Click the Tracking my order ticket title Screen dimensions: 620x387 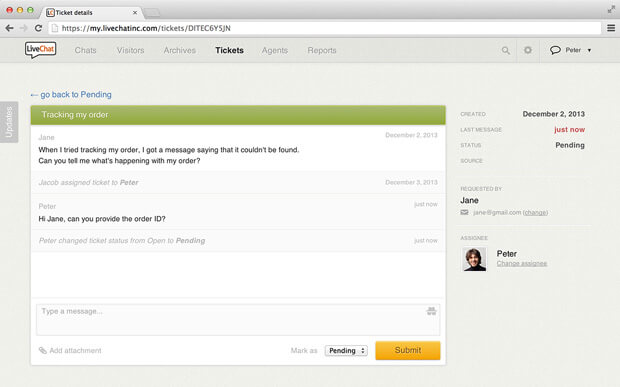pyautogui.click(x=75, y=115)
